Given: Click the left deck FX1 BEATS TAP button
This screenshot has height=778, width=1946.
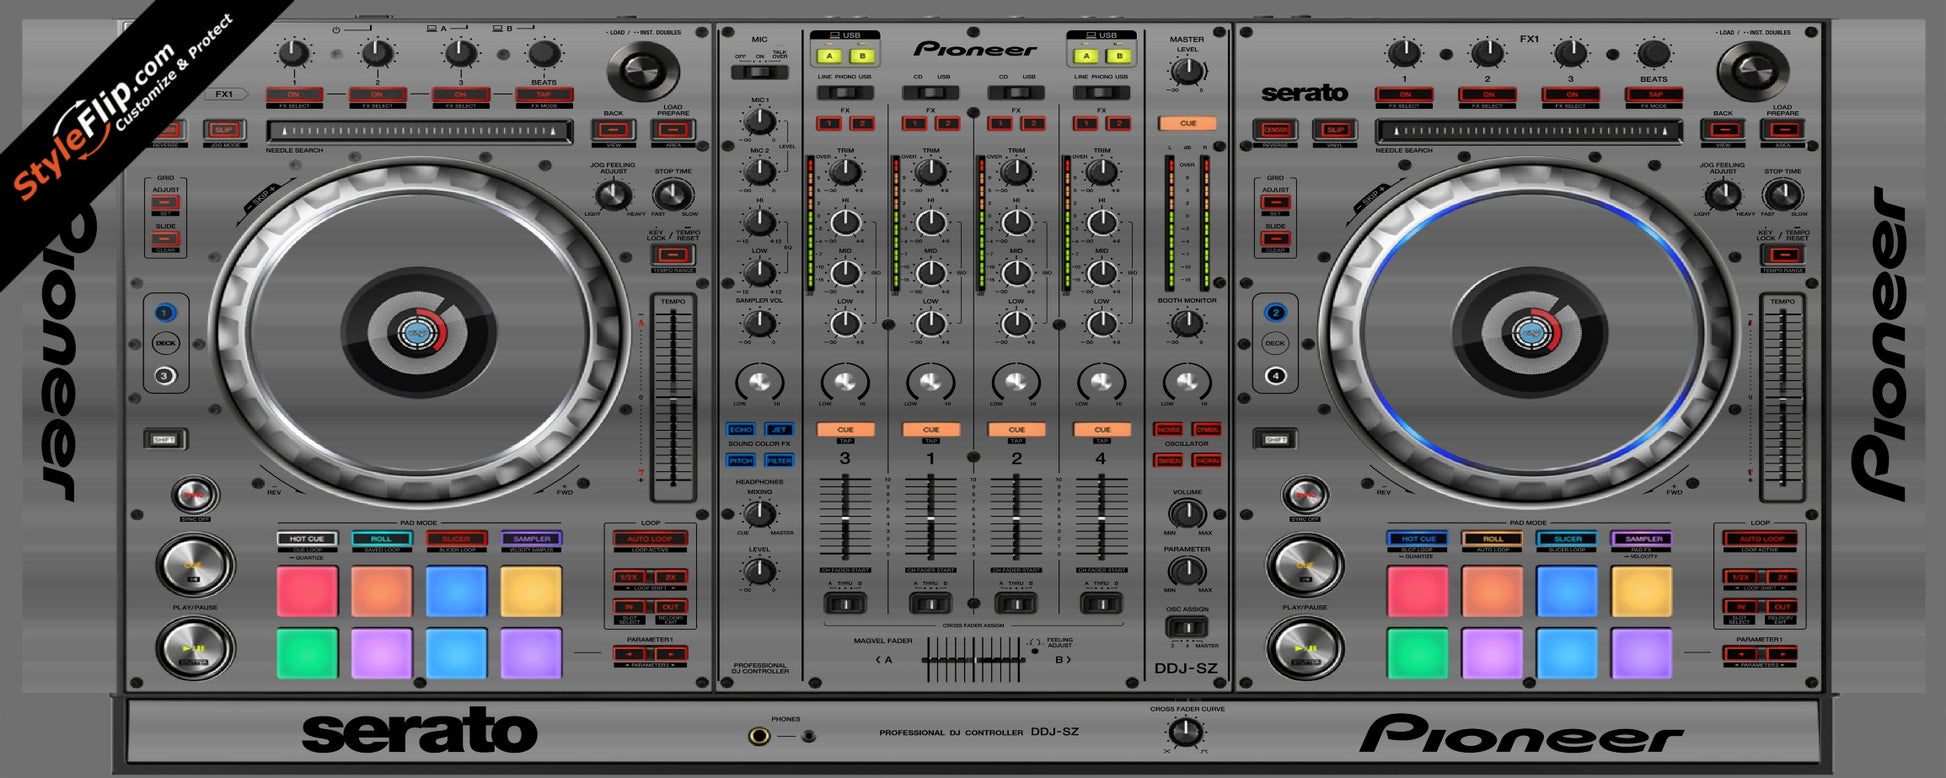Looking at the screenshot, I should 544,95.
